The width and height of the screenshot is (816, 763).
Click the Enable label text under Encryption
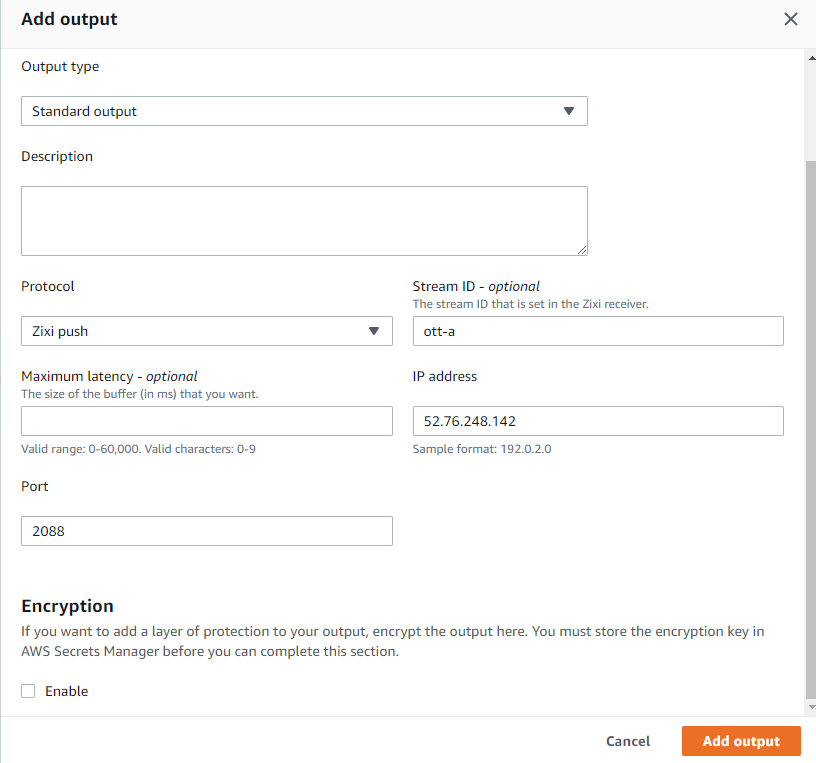(67, 691)
